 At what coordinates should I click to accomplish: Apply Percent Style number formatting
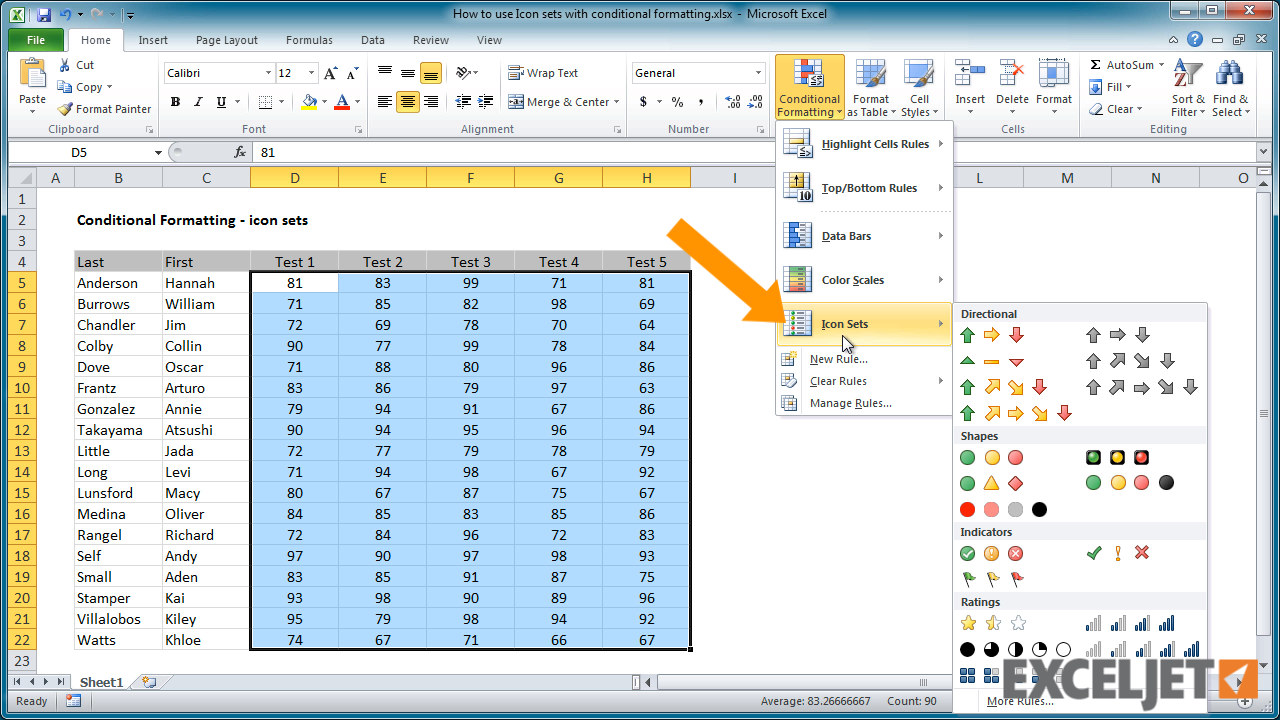click(676, 101)
